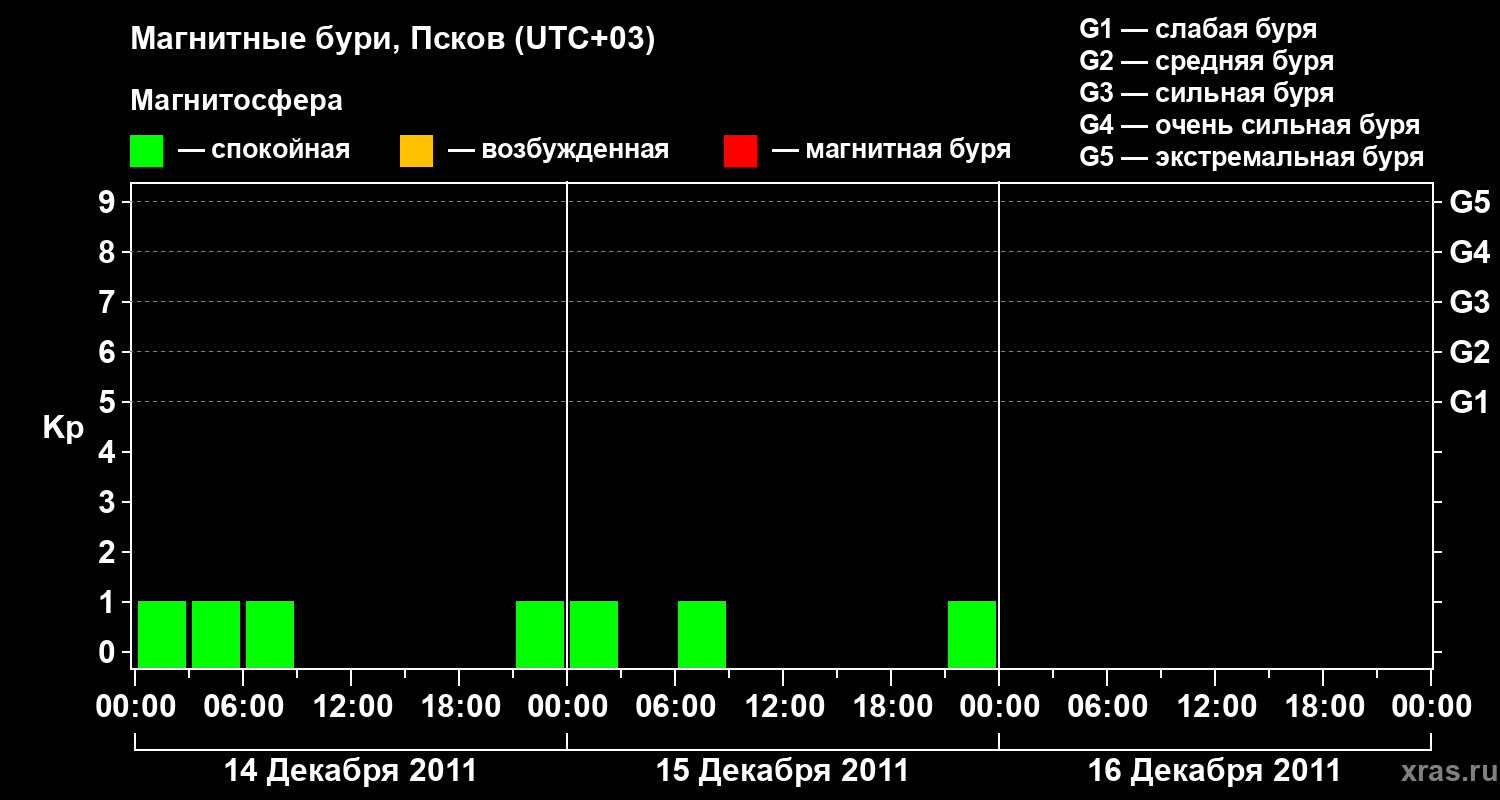The height and width of the screenshot is (800, 1500).
Task: Click the right-axis 'G1' level label
Action: (1469, 402)
